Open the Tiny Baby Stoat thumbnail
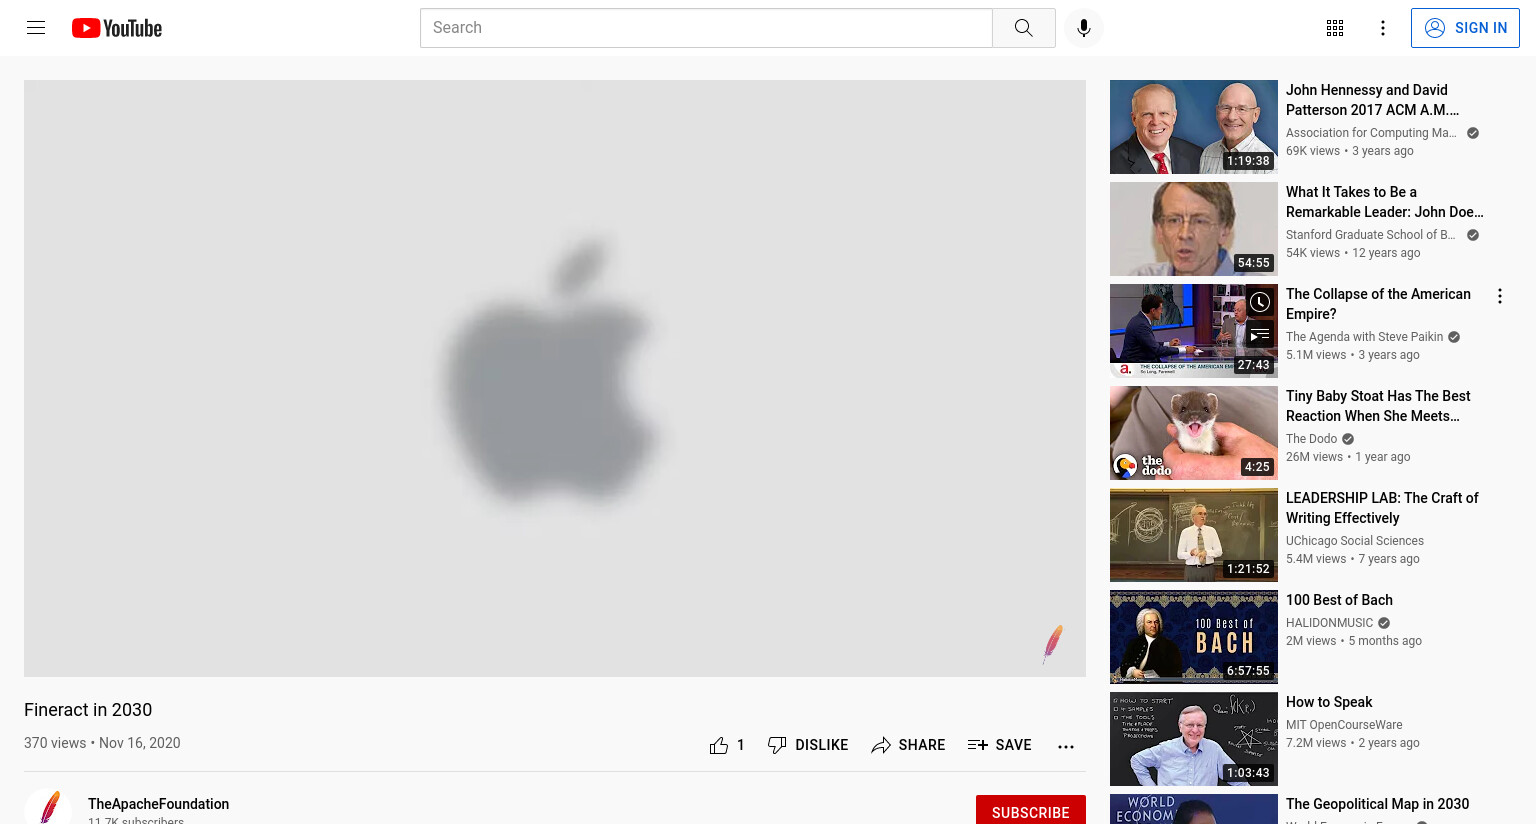 1194,433
